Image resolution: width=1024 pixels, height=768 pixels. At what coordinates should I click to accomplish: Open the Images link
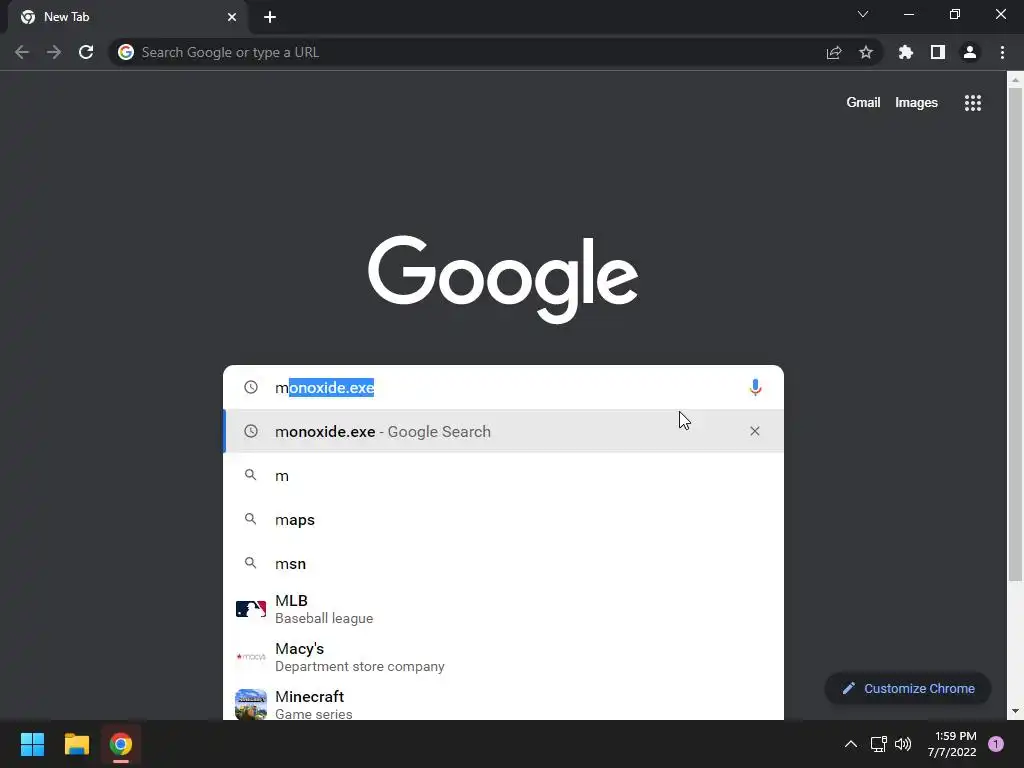(916, 103)
